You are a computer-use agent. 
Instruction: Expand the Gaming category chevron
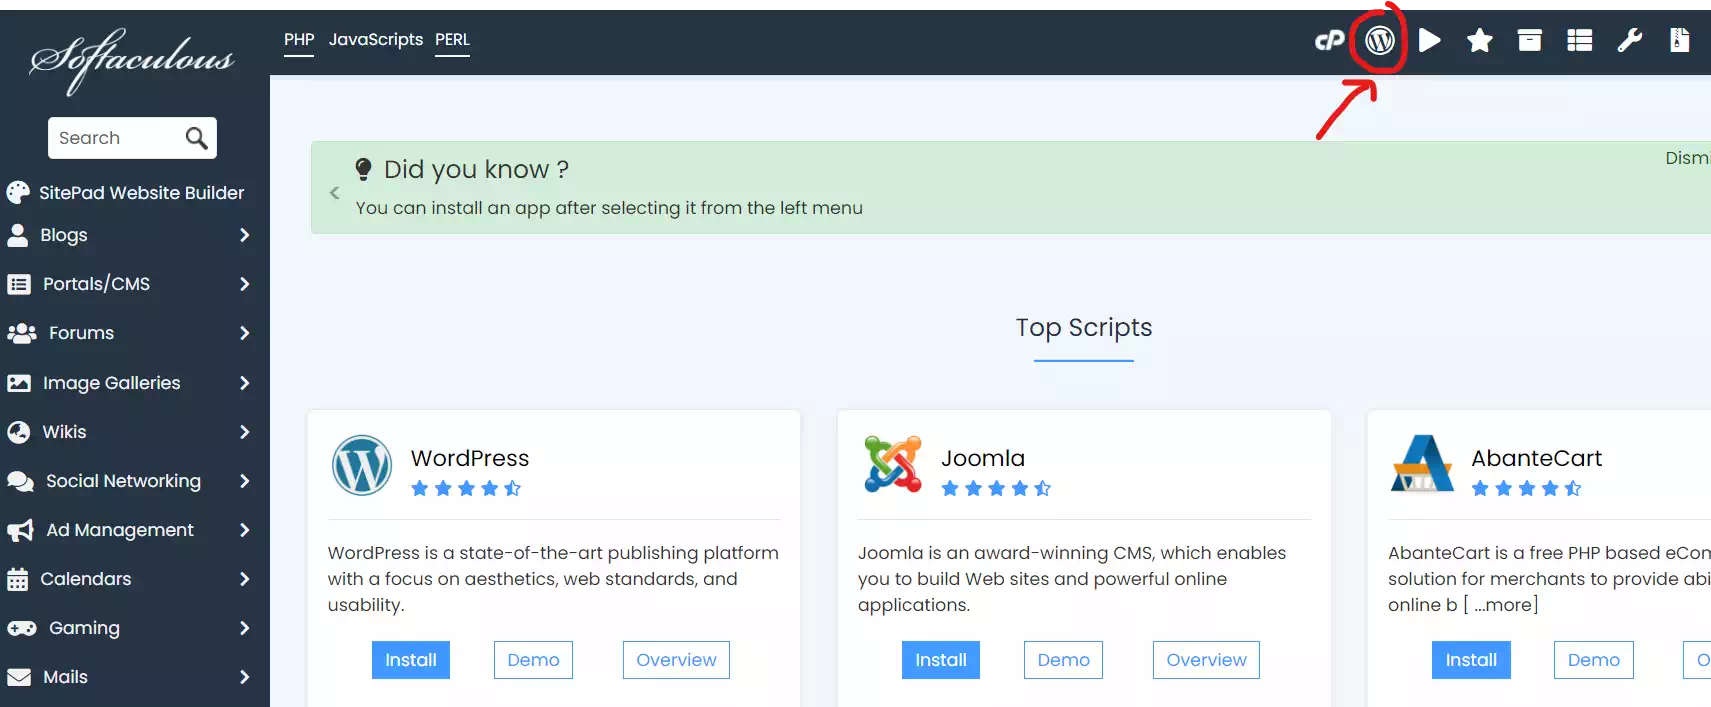(x=244, y=628)
